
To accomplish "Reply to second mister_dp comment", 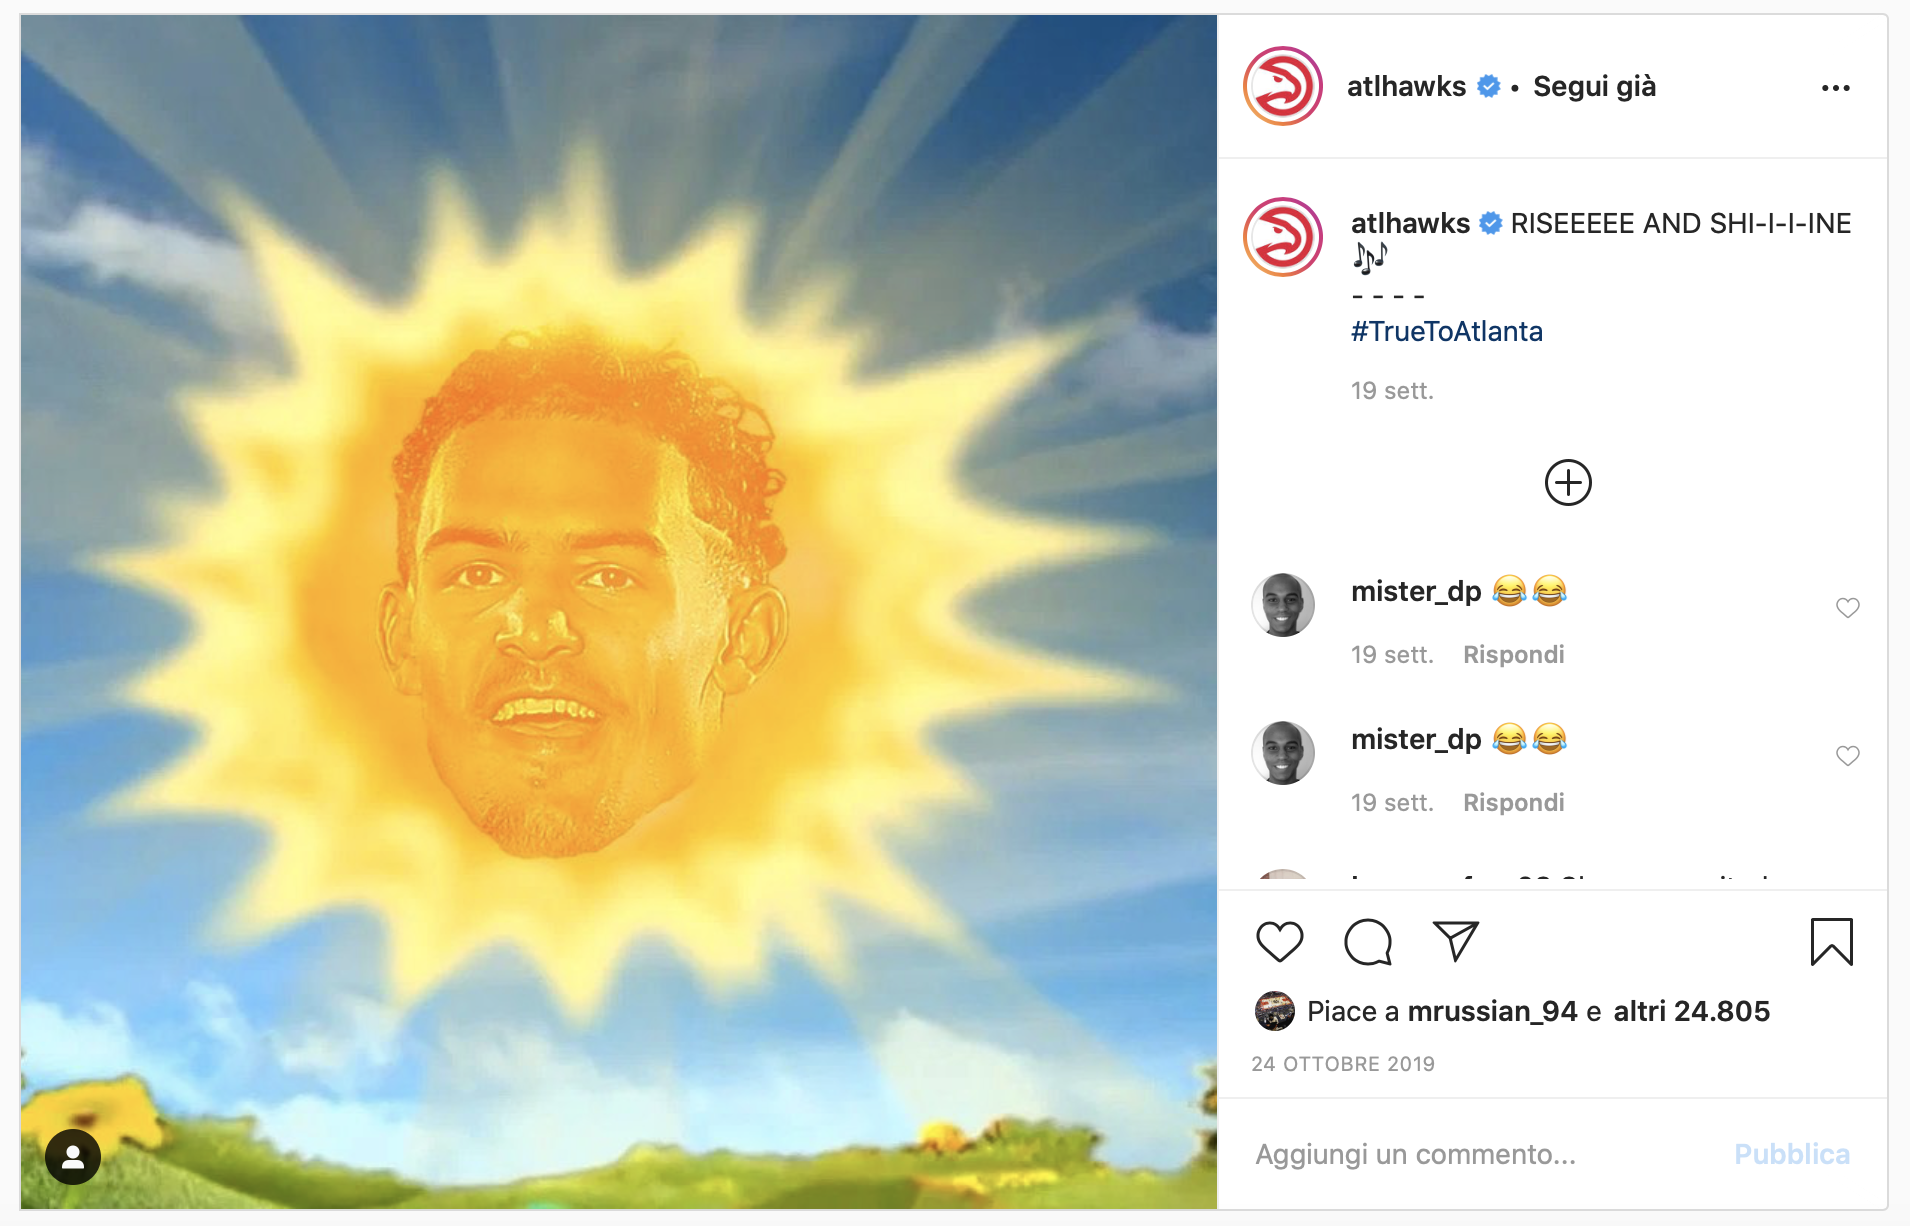I will [x=1513, y=803].
